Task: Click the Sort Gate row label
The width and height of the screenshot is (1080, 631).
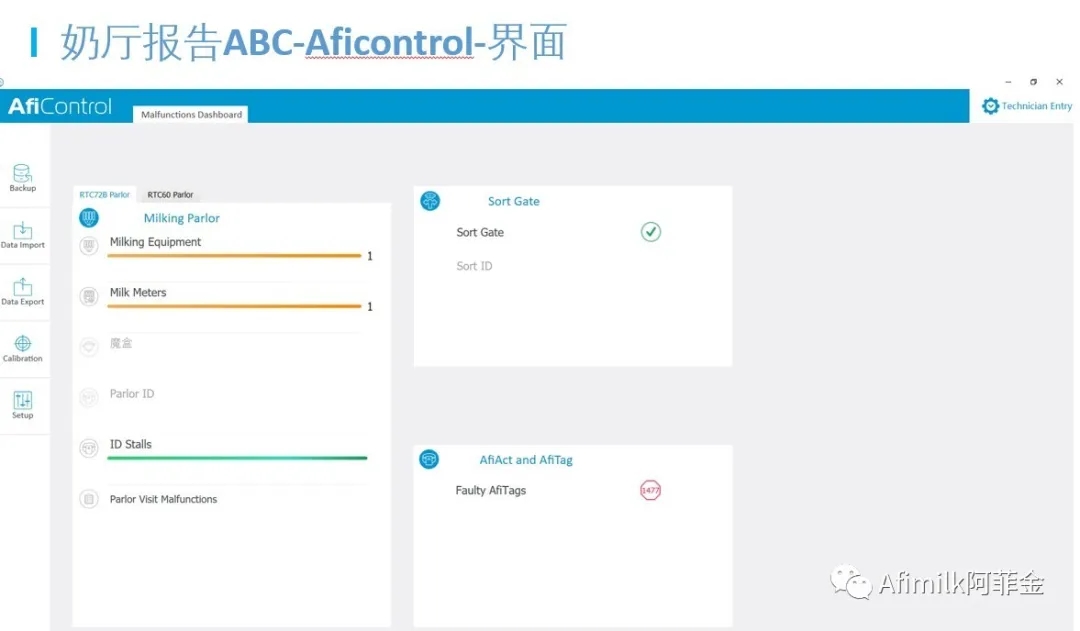Action: 480,233
